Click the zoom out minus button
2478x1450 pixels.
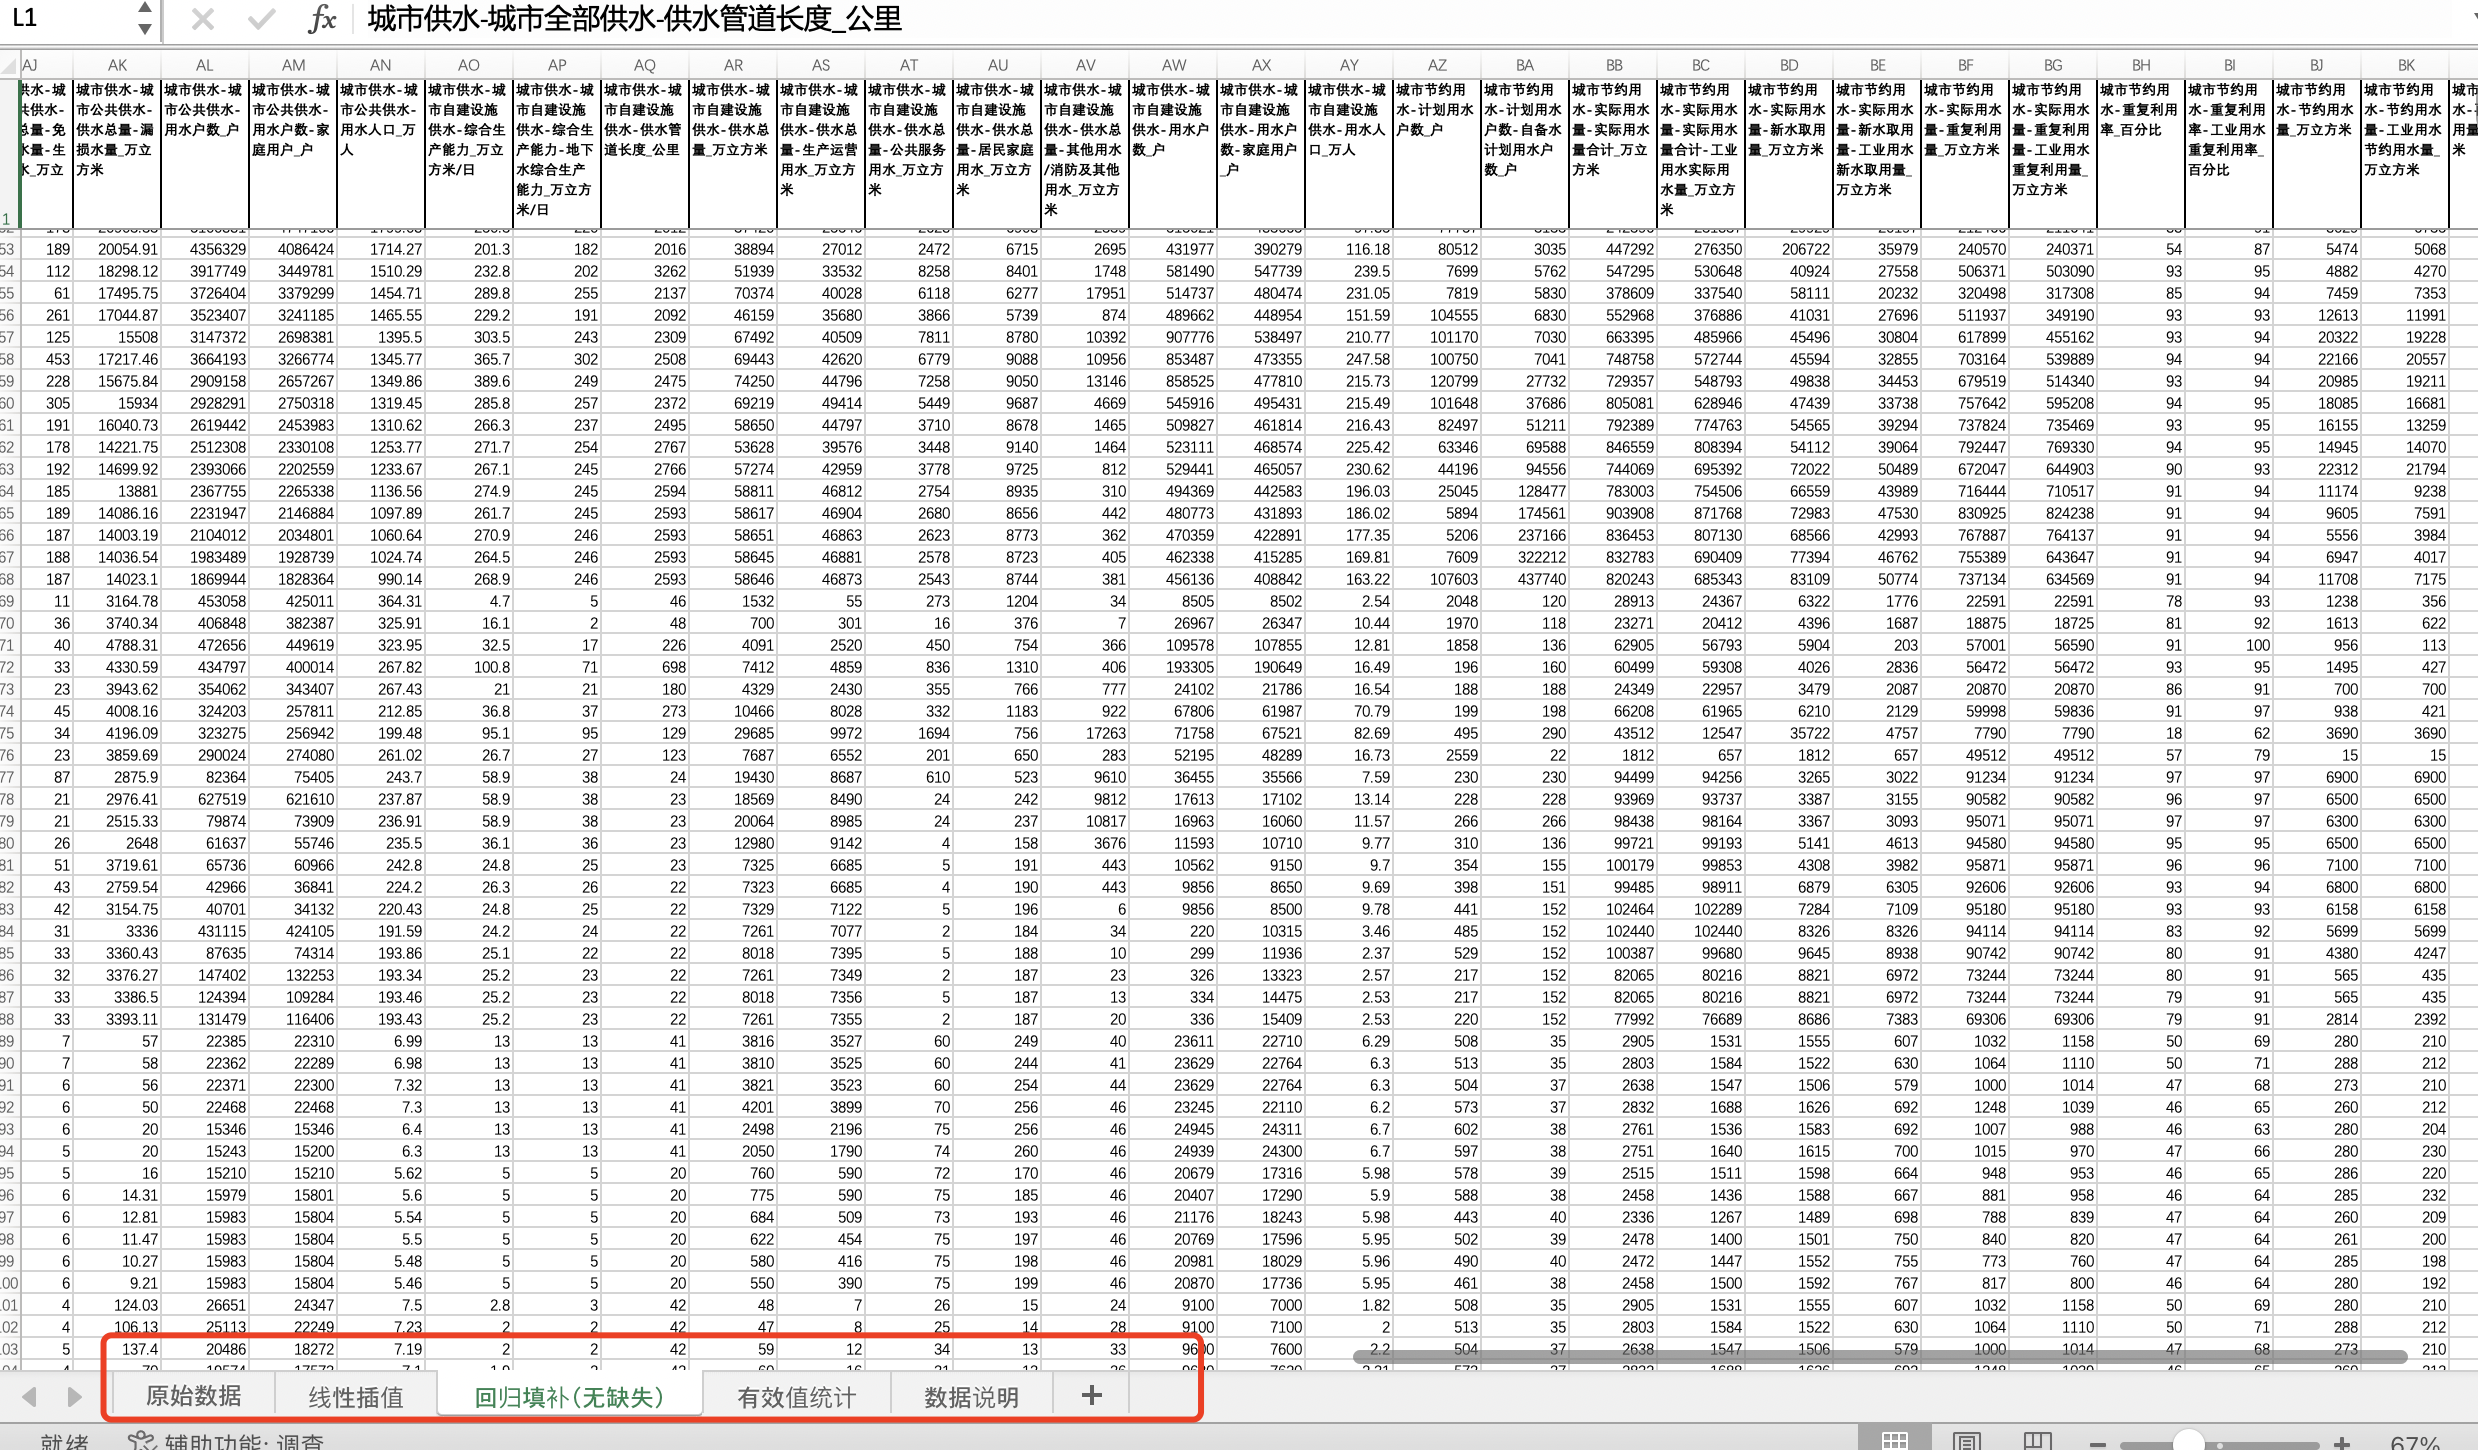[x=2098, y=1443]
